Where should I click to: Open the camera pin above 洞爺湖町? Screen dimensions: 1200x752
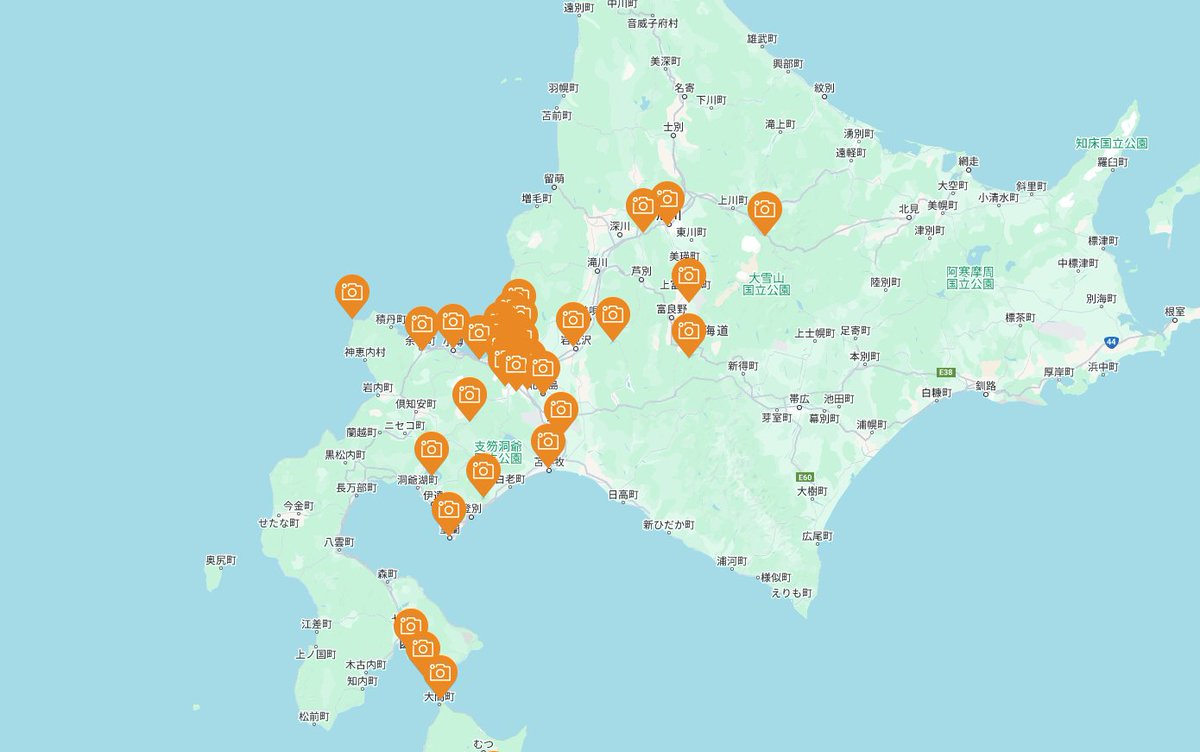431,449
